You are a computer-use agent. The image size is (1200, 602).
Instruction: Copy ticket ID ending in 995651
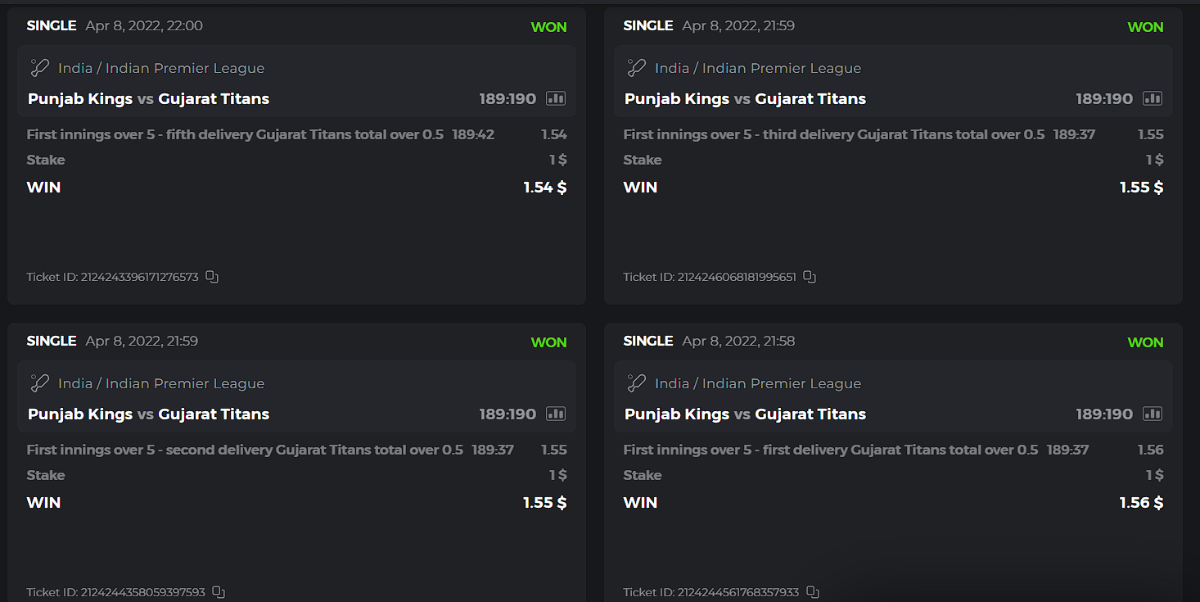click(810, 277)
